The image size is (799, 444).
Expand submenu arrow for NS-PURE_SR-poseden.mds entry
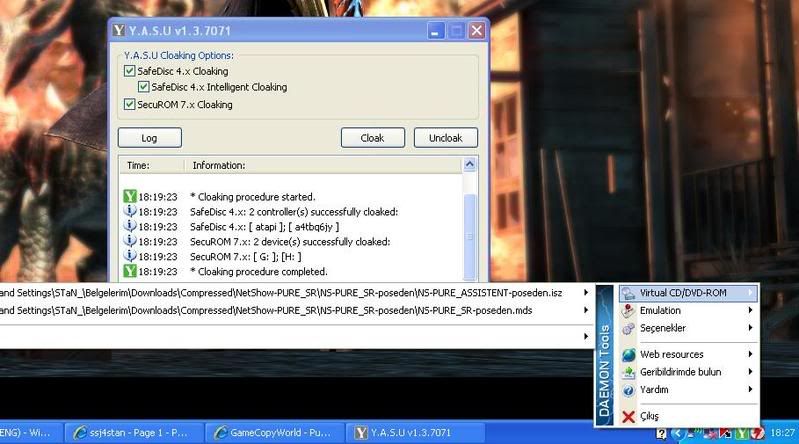[x=585, y=310]
